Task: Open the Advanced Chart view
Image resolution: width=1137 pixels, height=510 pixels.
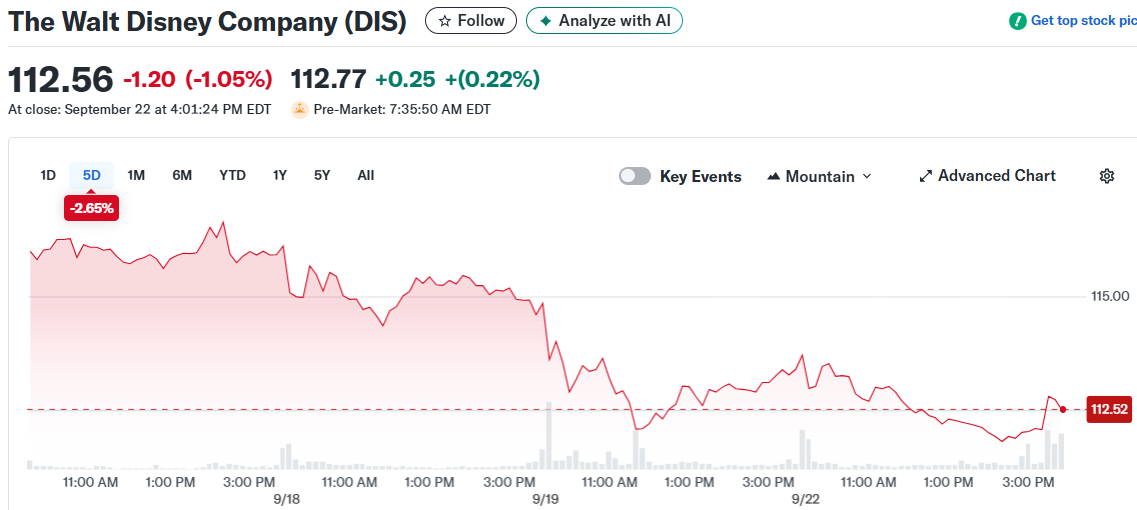Action: coord(987,176)
